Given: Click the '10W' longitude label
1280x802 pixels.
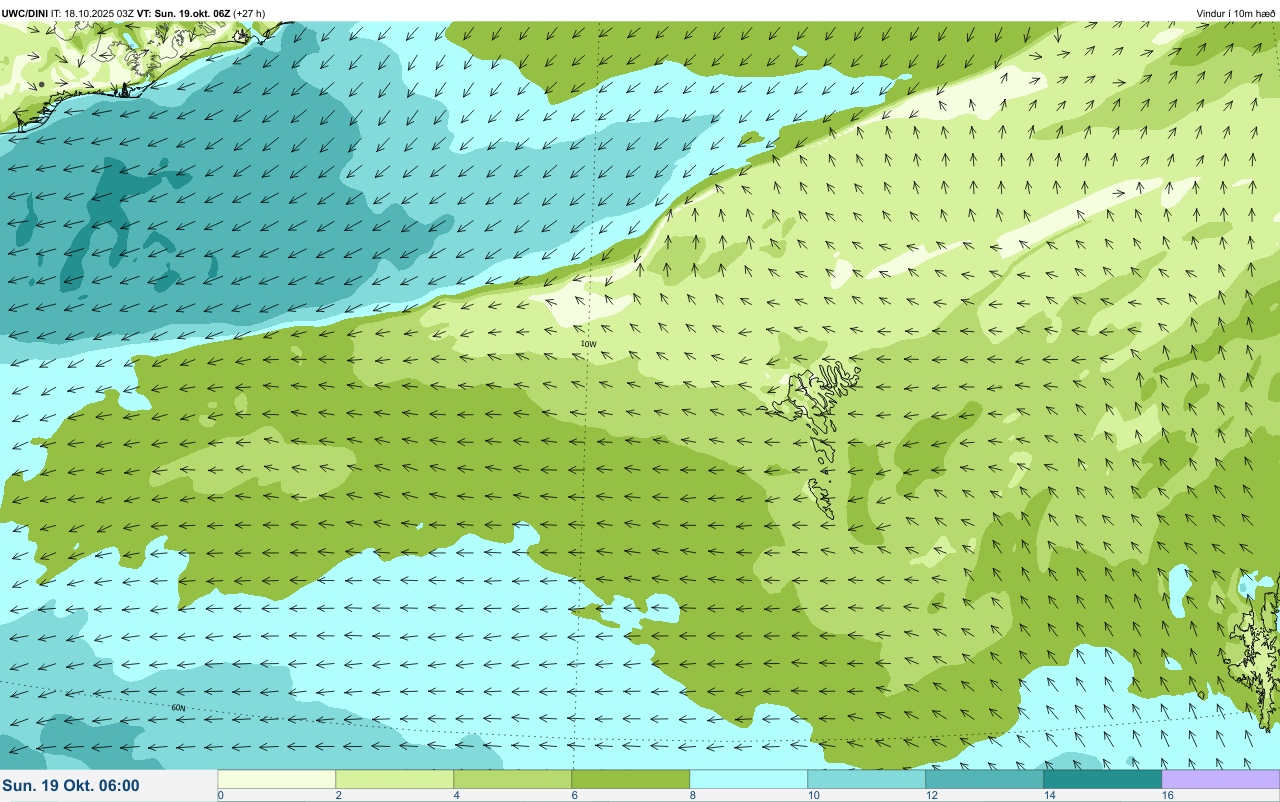Looking at the screenshot, I should (x=589, y=344).
